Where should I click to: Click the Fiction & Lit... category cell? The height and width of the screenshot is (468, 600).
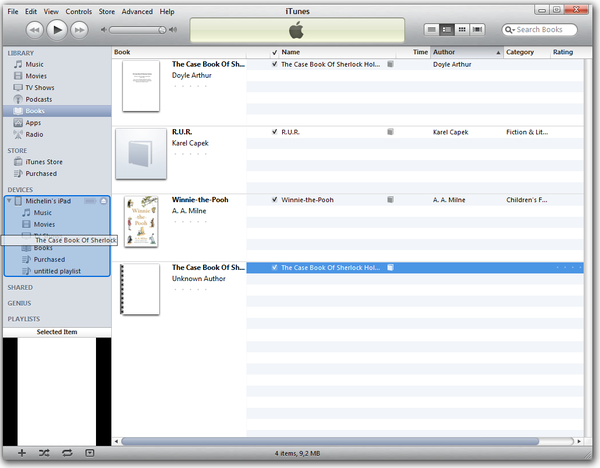tap(527, 132)
